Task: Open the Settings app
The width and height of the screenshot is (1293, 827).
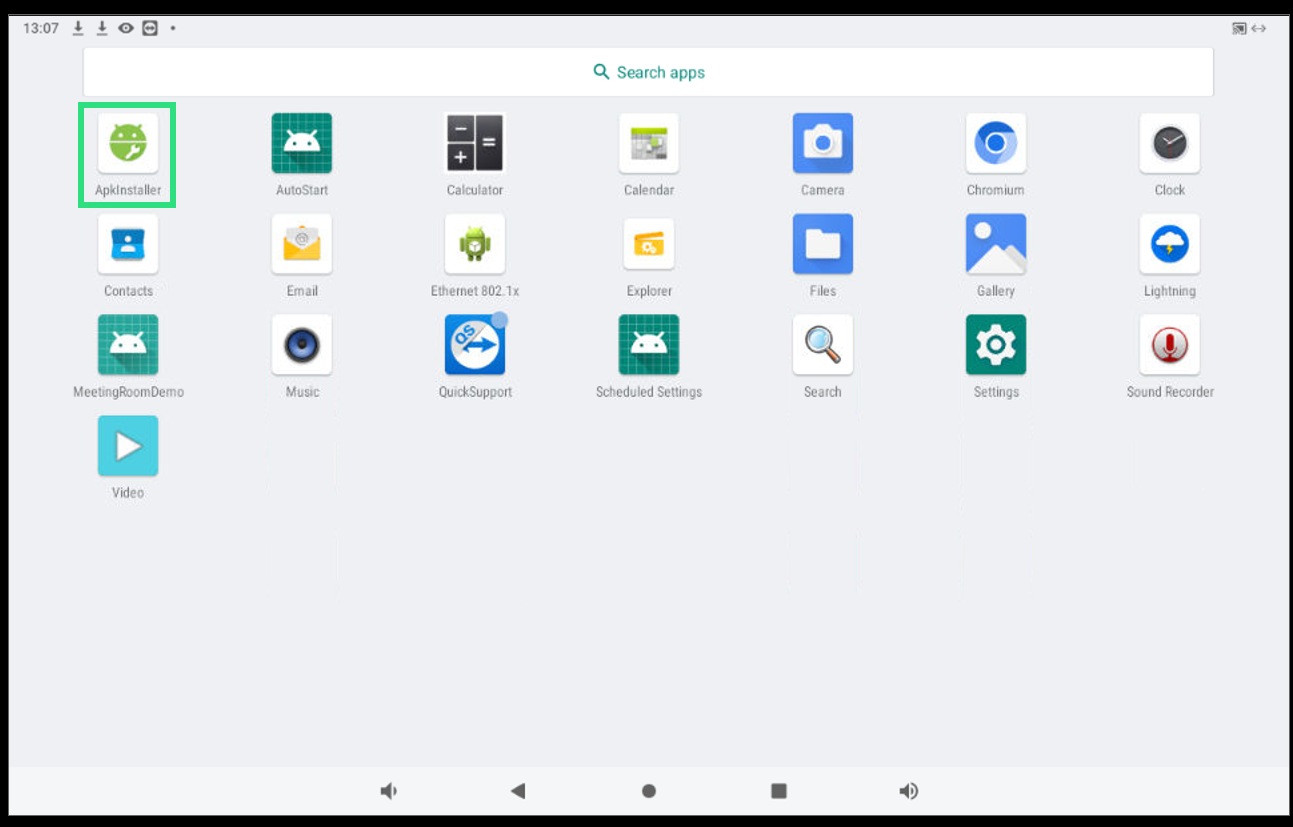Action: [x=996, y=345]
